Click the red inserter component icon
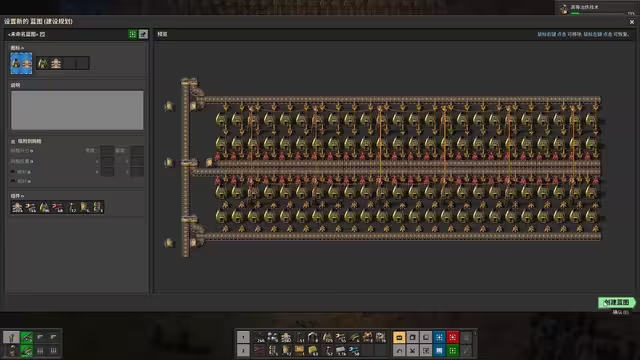This screenshot has height=360, width=640. [58, 207]
